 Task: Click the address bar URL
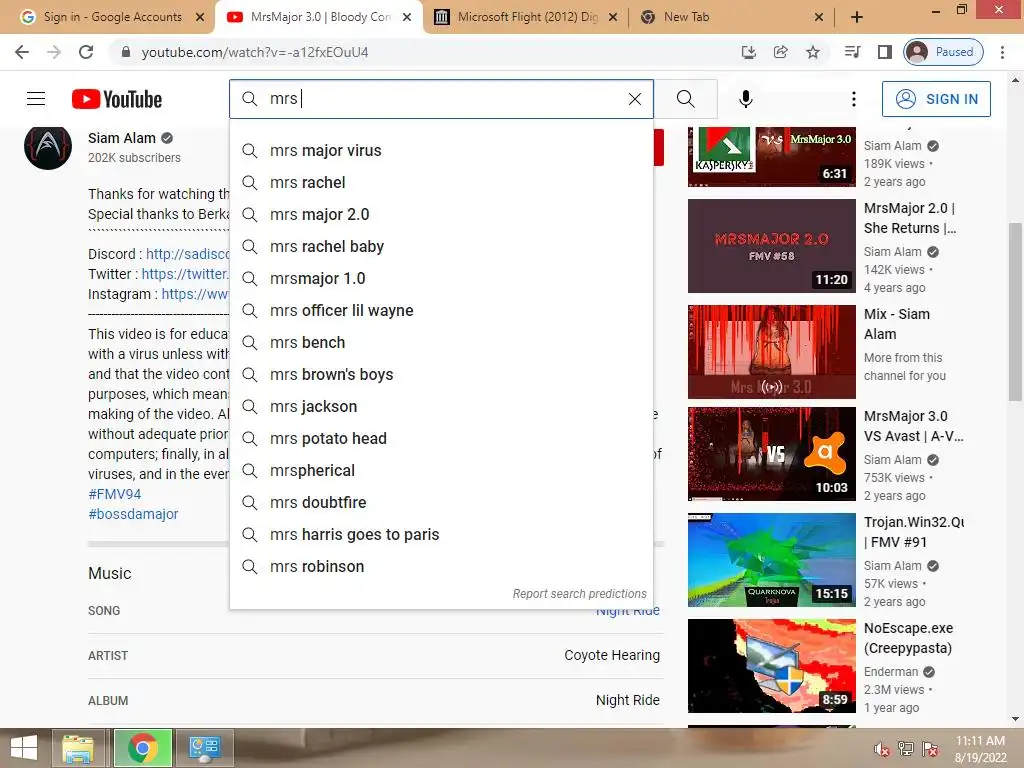(x=255, y=52)
